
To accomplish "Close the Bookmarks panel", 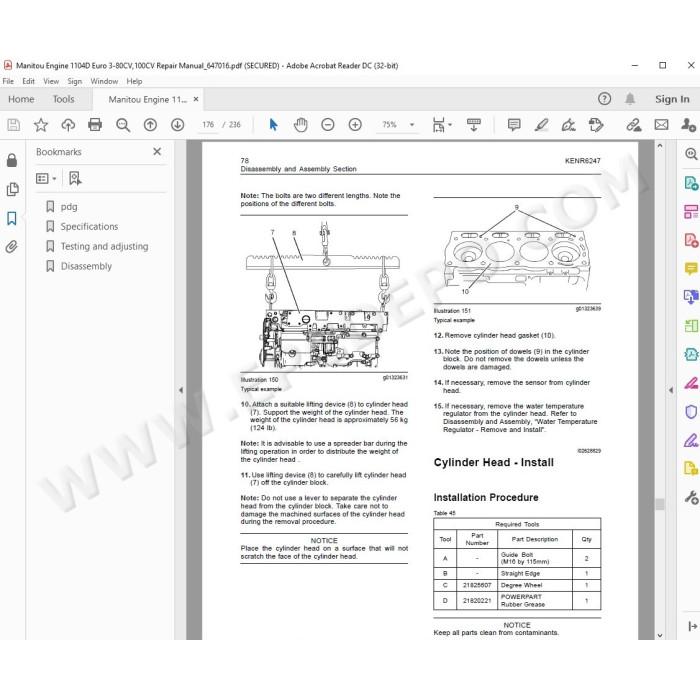I will pyautogui.click(x=157, y=152).
